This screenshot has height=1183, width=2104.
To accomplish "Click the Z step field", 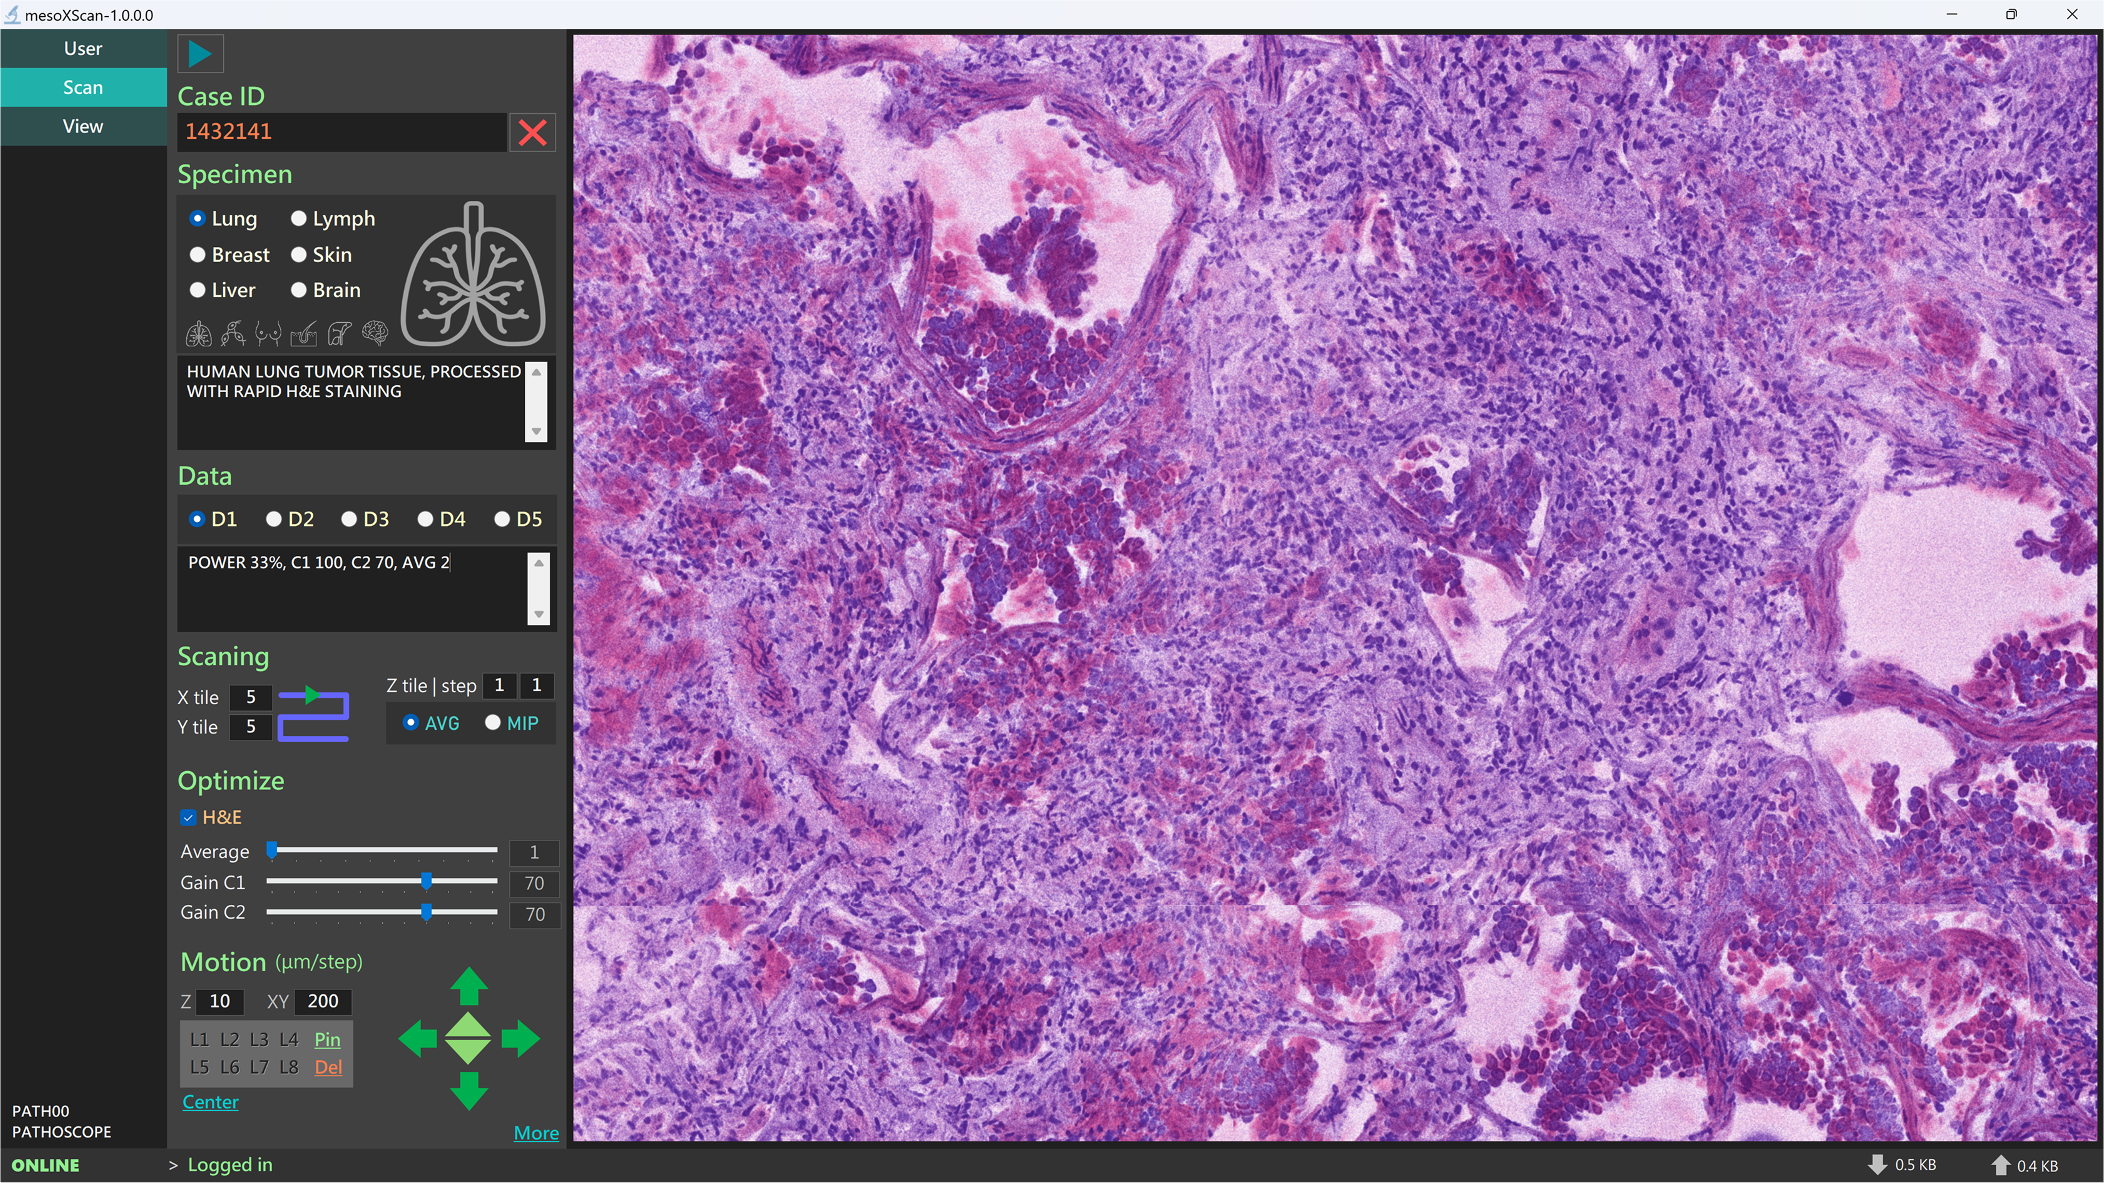I will click(537, 685).
